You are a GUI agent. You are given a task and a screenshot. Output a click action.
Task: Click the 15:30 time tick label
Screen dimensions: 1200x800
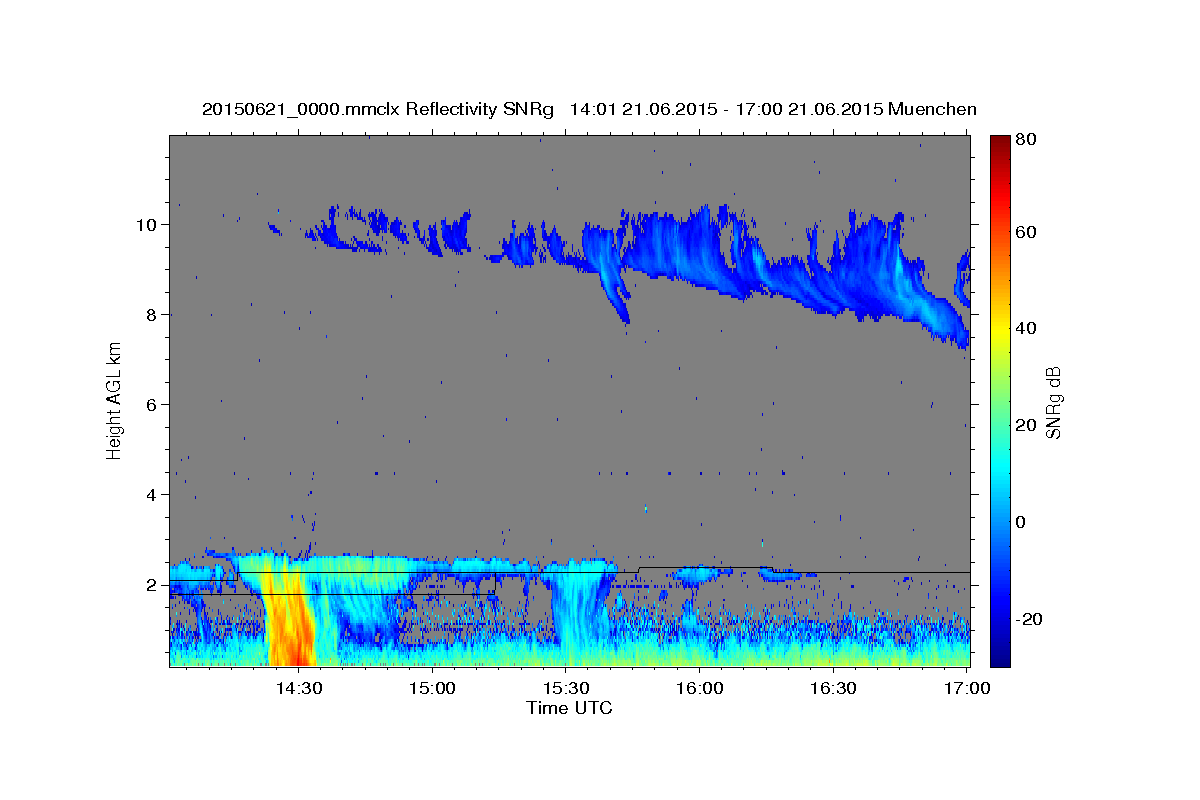point(566,688)
